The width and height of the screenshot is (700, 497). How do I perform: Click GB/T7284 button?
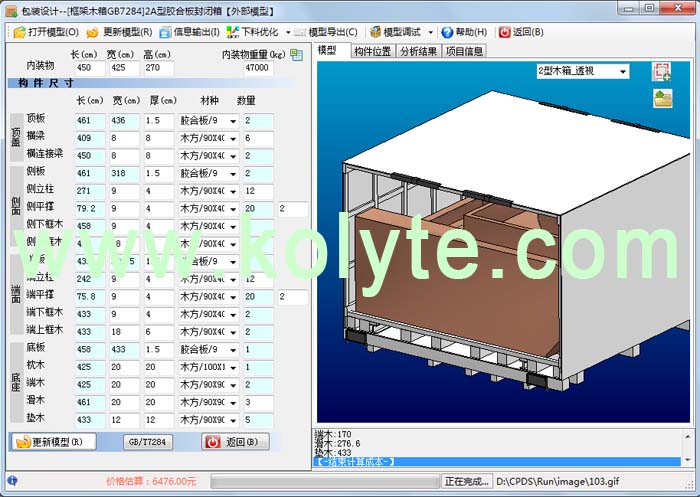click(x=148, y=442)
